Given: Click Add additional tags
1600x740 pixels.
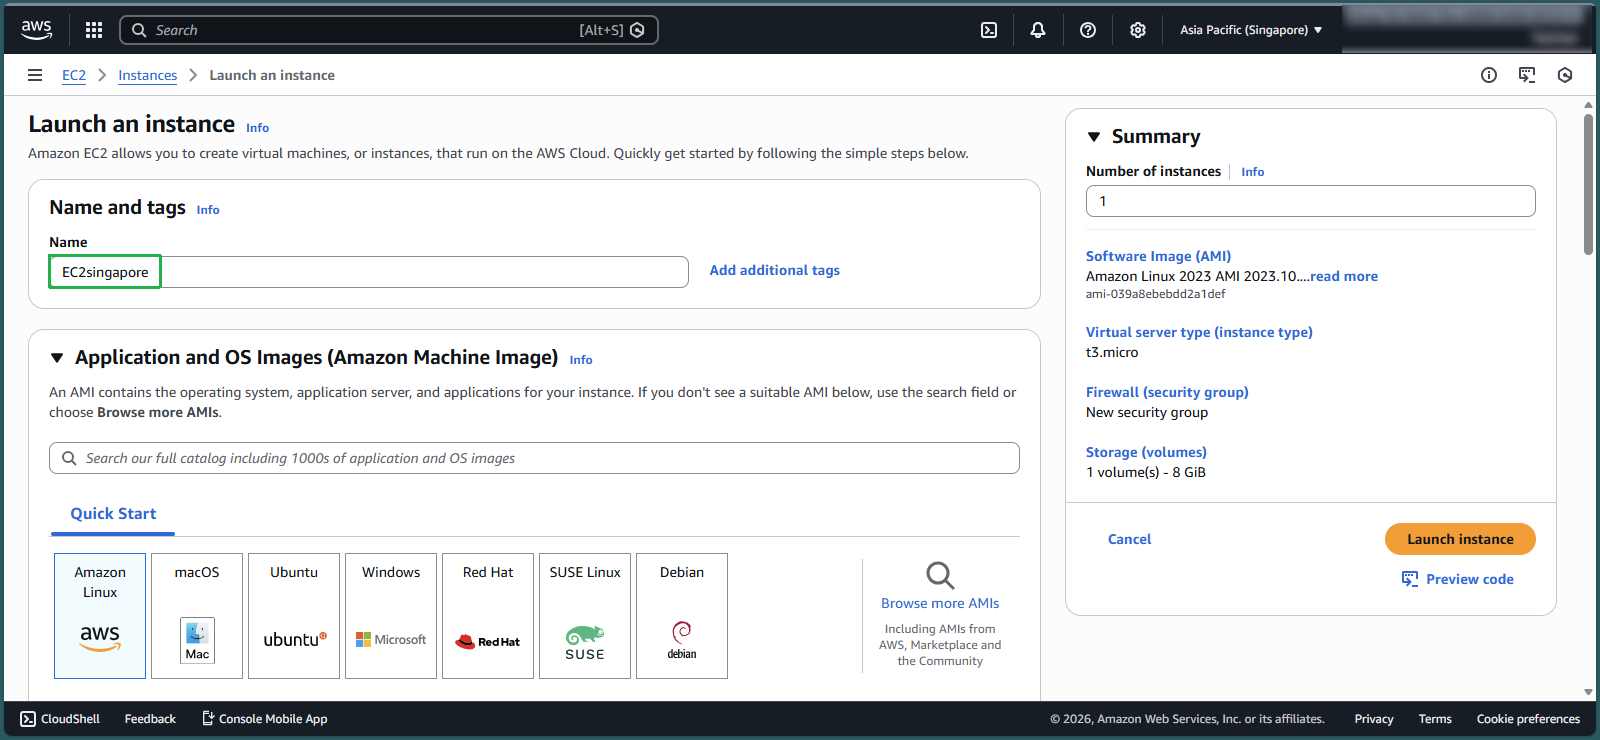Looking at the screenshot, I should click(775, 270).
